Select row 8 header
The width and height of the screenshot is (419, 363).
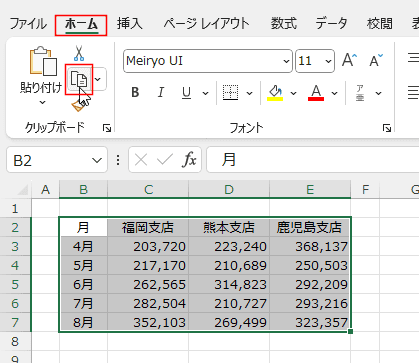[15, 341]
